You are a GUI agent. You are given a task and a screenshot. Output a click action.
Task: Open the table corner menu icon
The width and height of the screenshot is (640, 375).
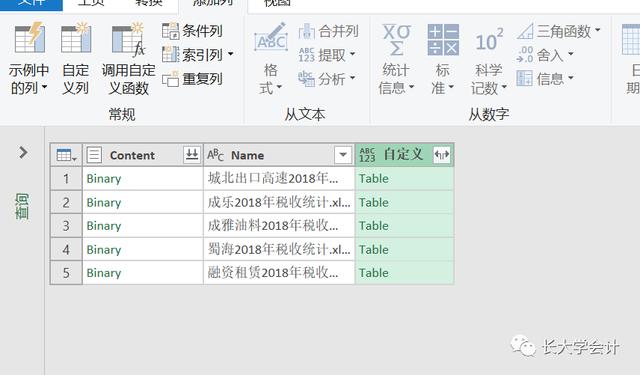tap(66, 155)
